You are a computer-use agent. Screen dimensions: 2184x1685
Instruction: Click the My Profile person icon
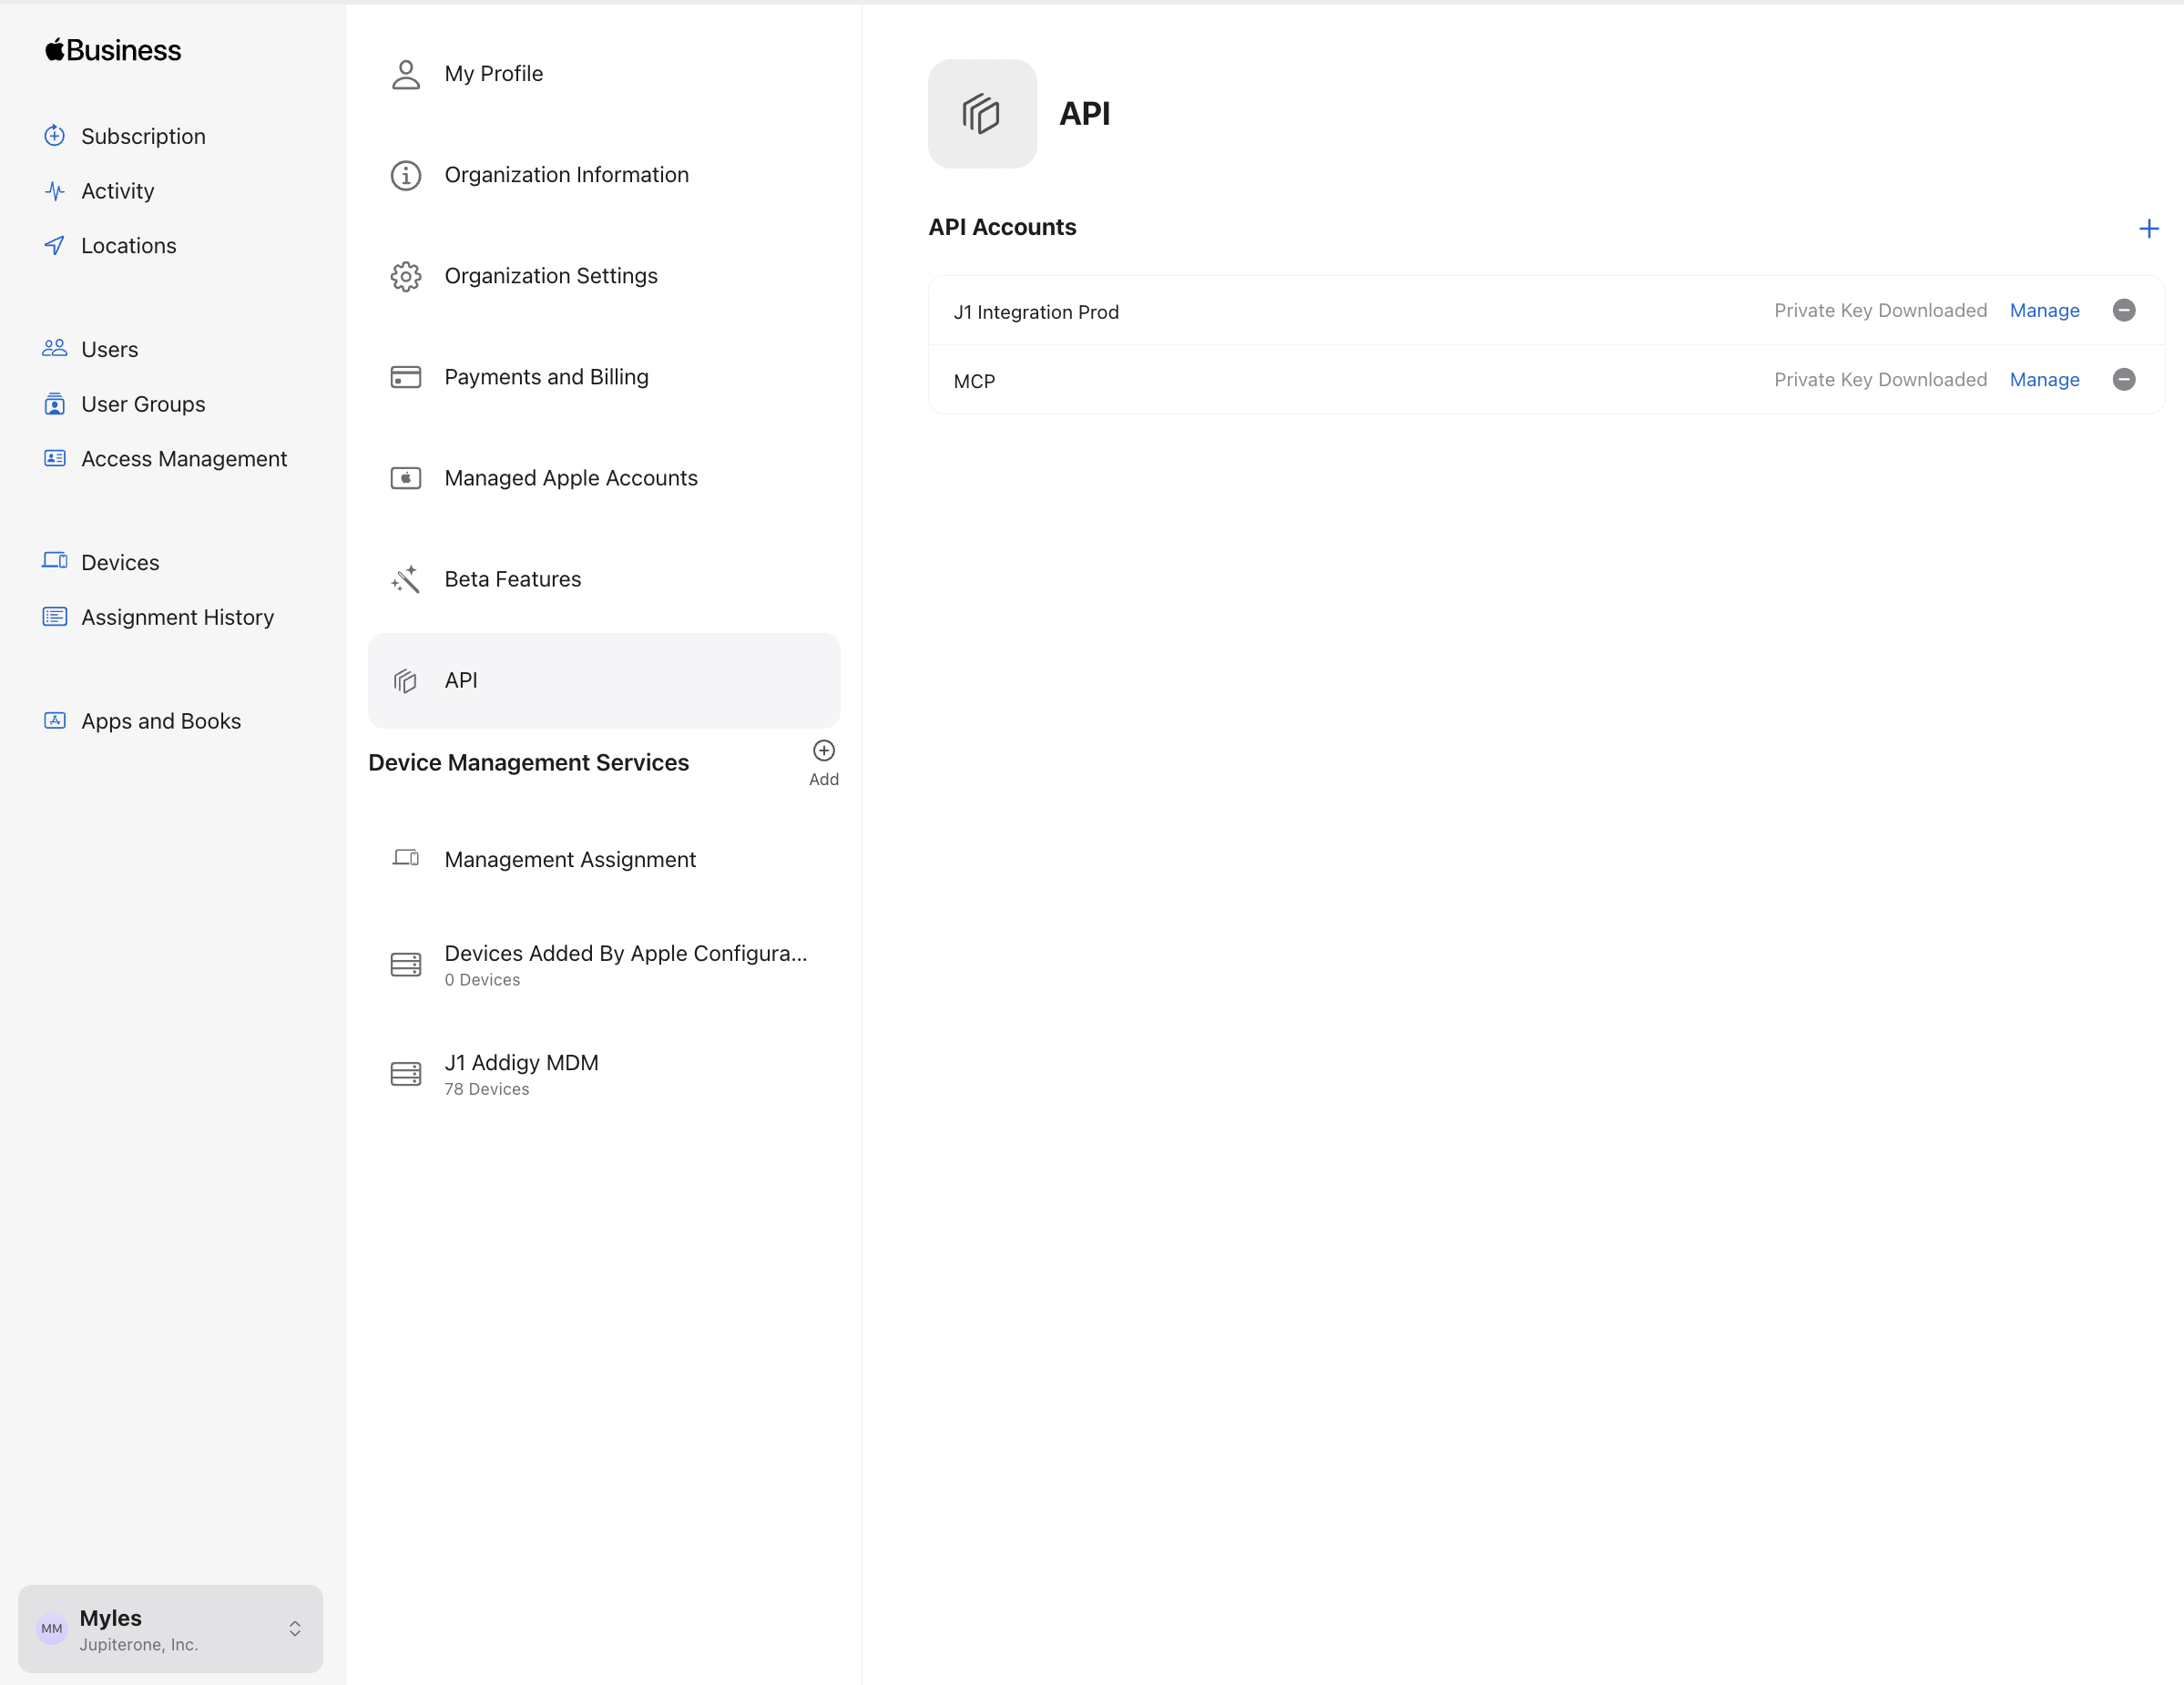coord(405,74)
